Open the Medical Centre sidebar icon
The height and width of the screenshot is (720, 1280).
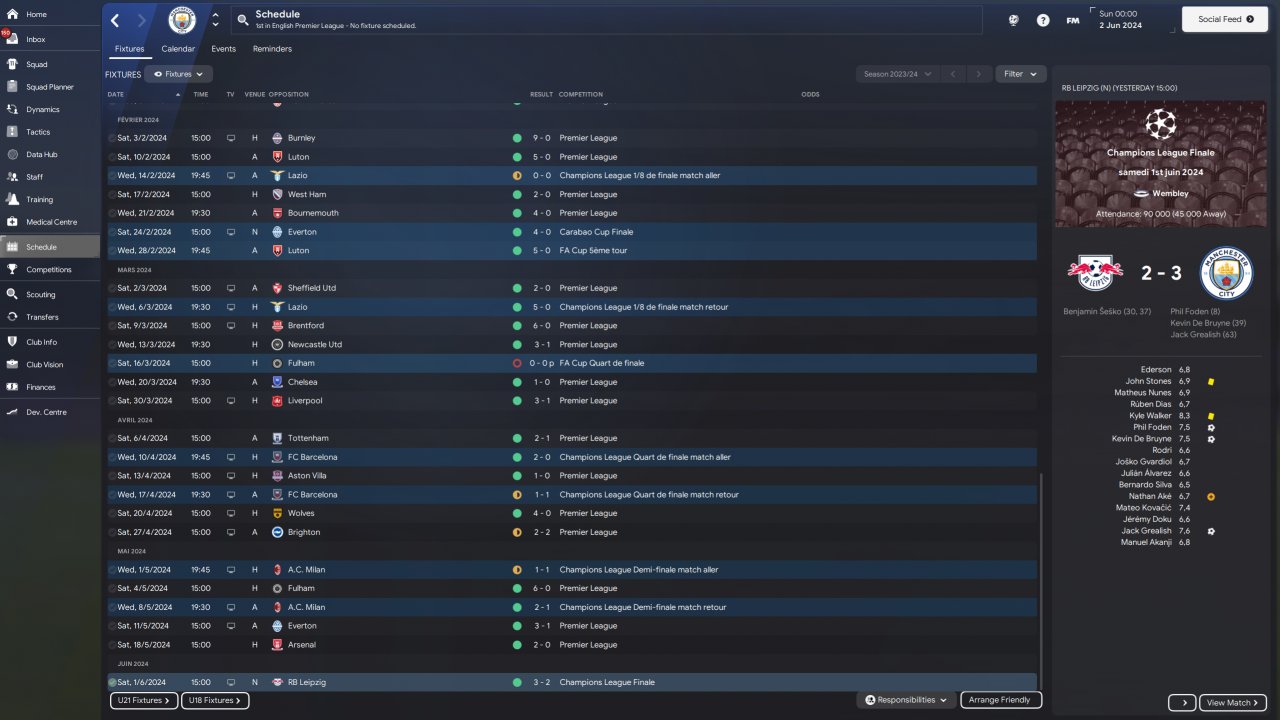(12, 222)
